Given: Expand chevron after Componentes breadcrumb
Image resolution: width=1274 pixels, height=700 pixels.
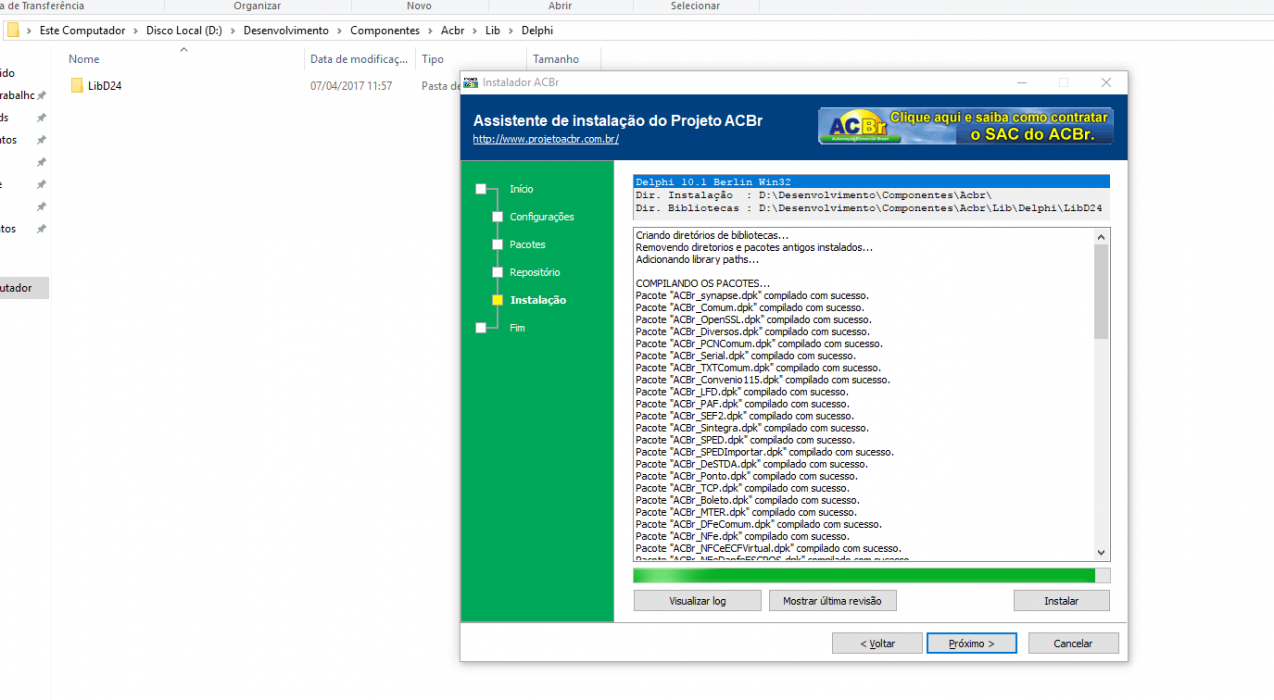Looking at the screenshot, I should click(x=430, y=30).
